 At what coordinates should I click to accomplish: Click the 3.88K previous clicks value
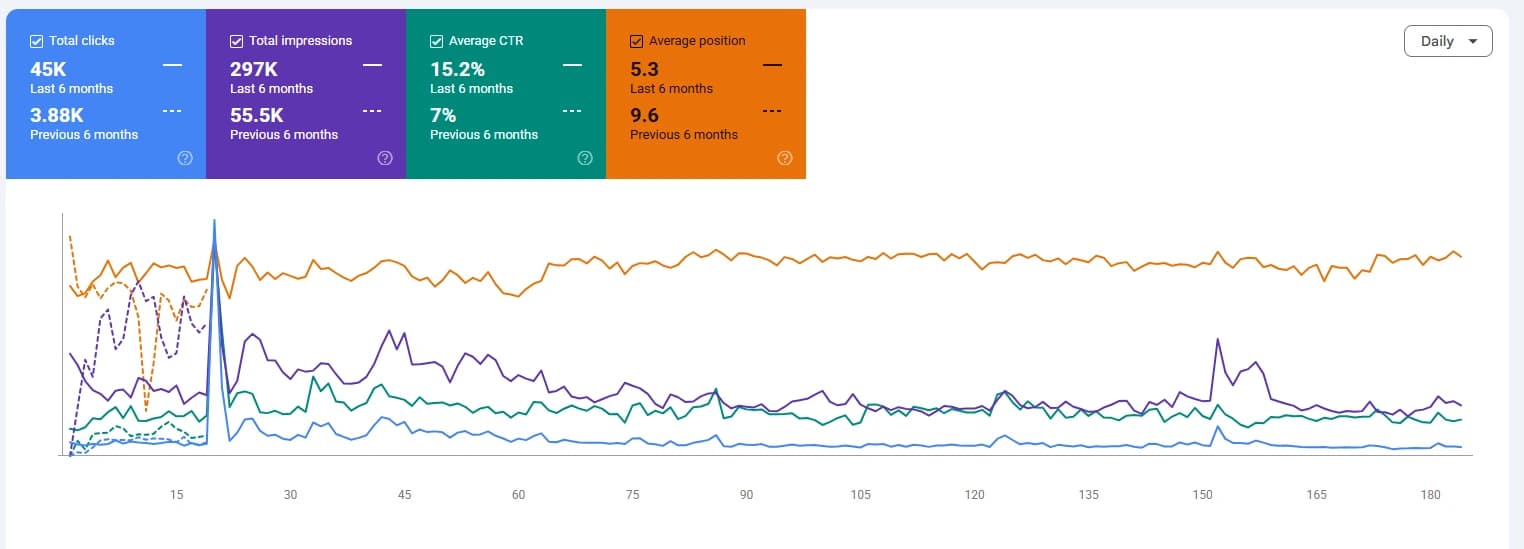(x=57, y=115)
